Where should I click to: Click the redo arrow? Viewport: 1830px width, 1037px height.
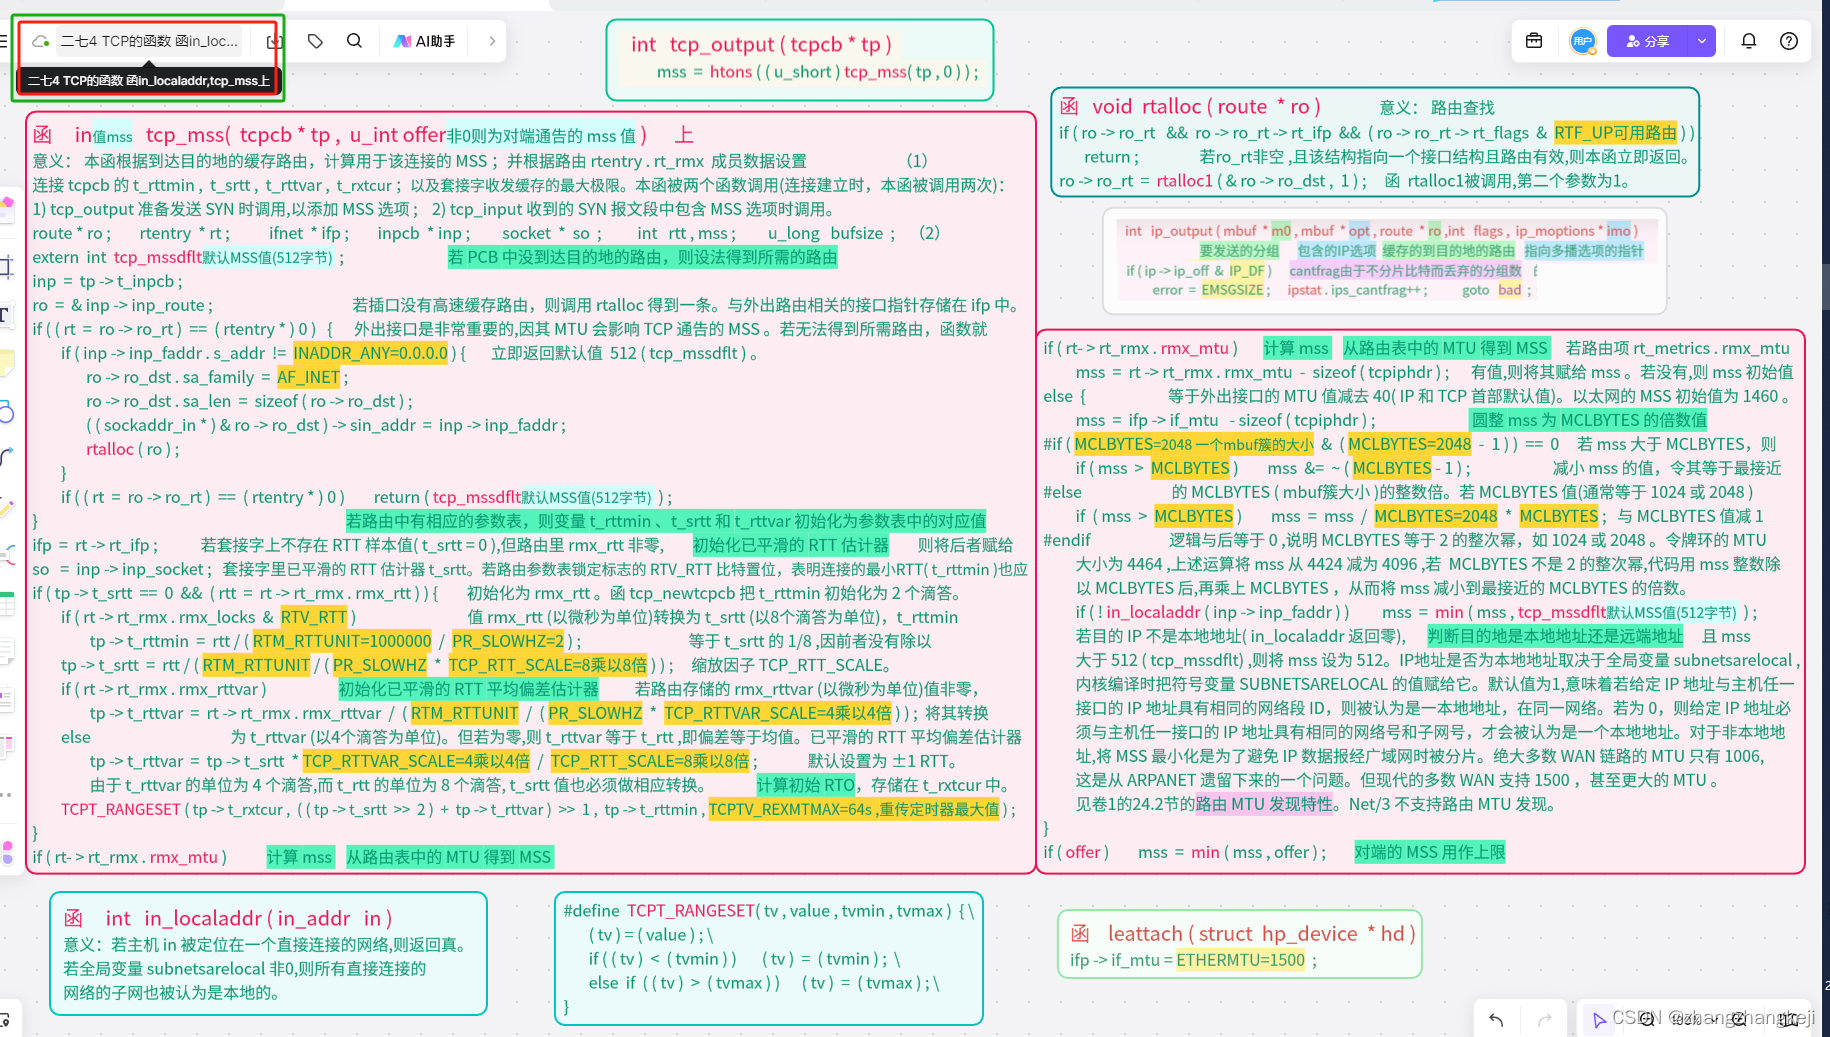coord(1544,1019)
